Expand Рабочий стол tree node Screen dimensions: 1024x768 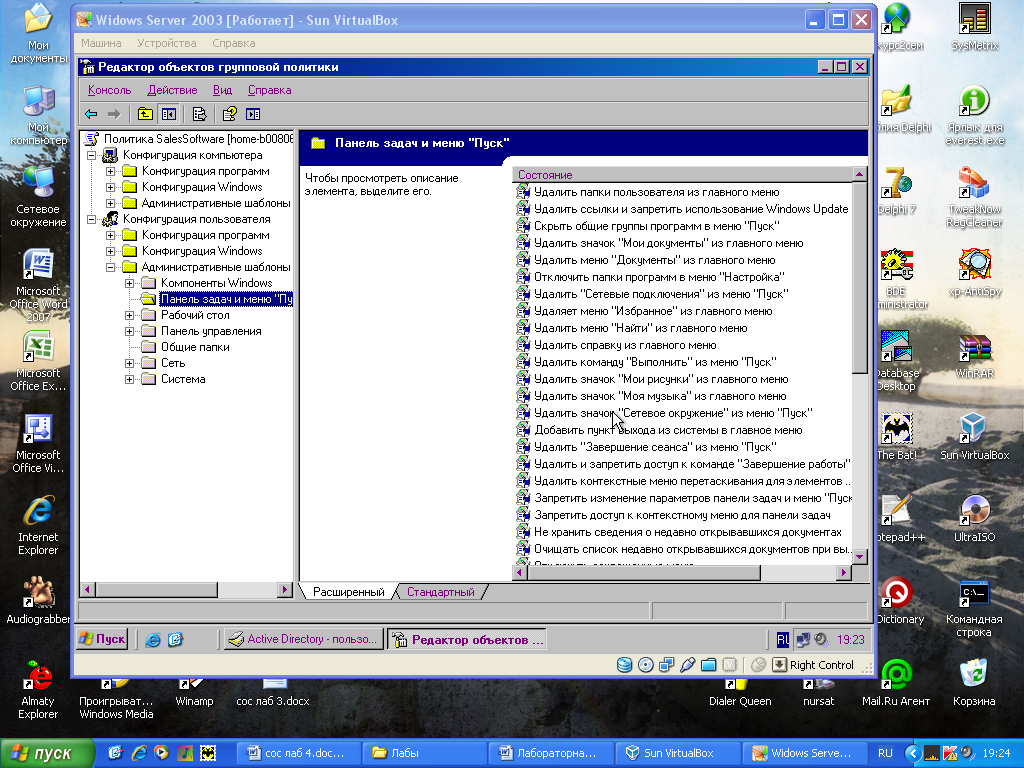coord(130,315)
